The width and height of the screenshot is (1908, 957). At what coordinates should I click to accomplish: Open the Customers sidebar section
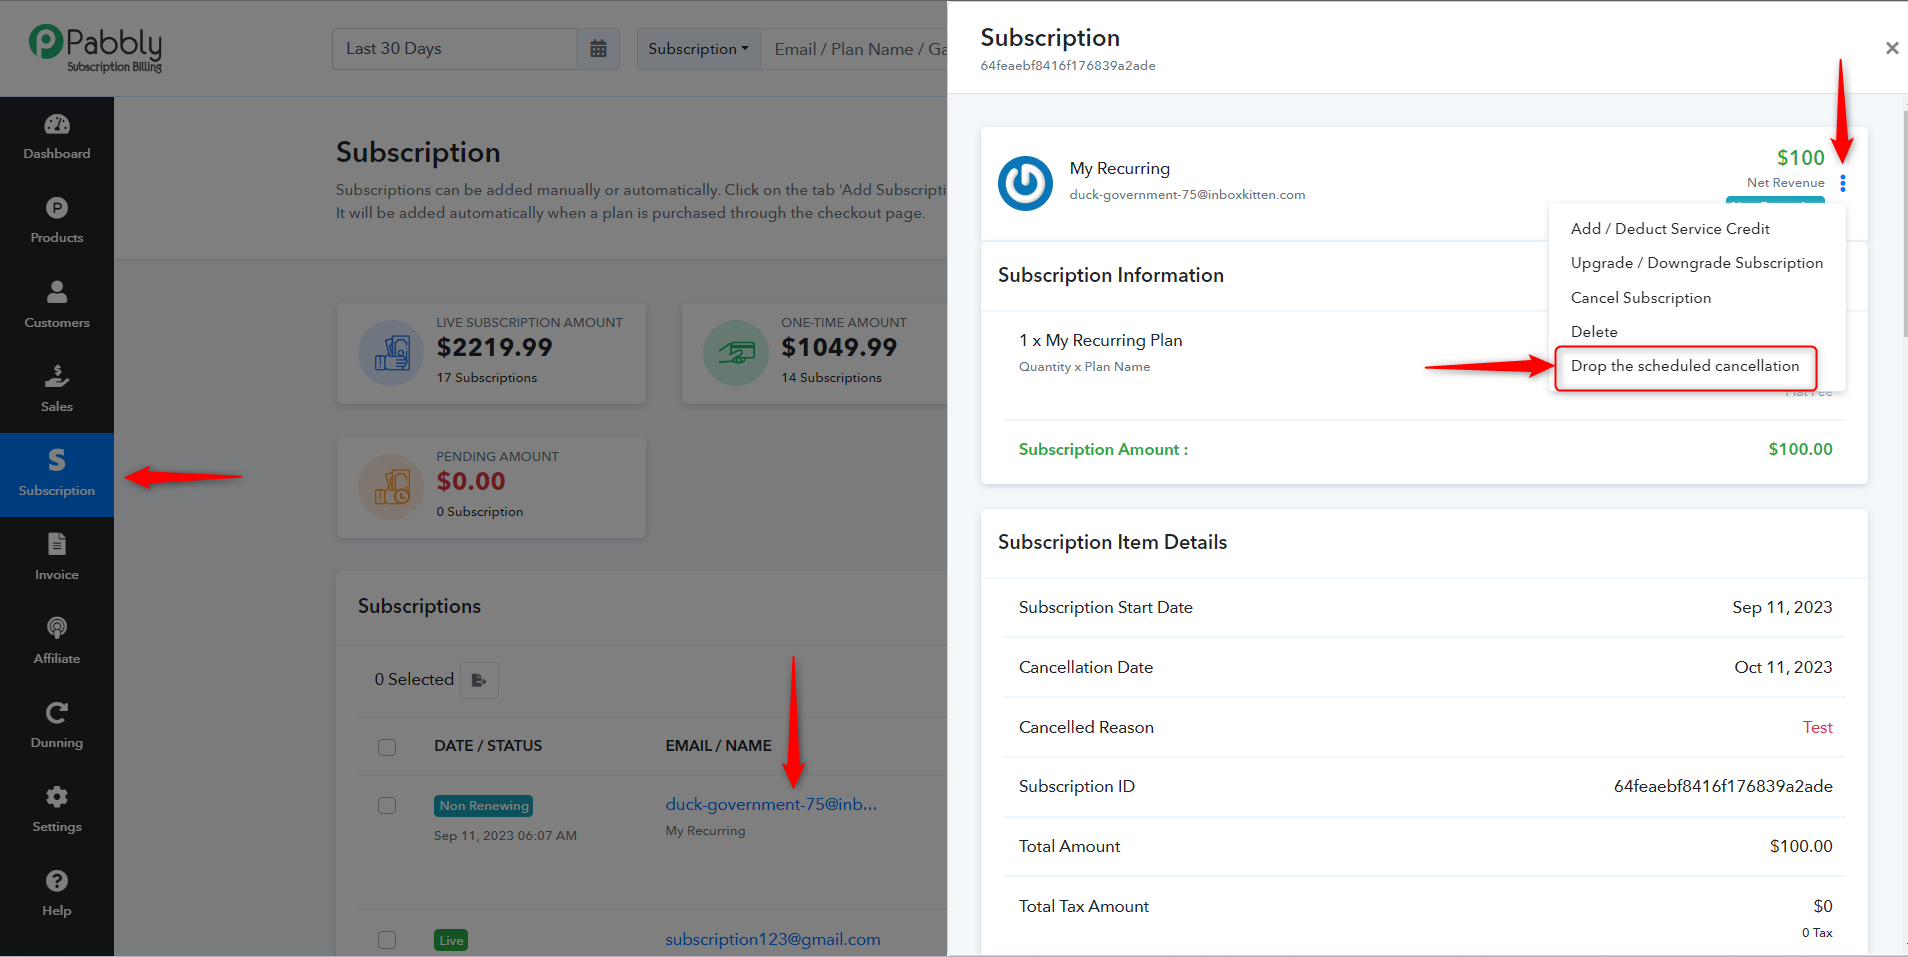pyautogui.click(x=57, y=306)
